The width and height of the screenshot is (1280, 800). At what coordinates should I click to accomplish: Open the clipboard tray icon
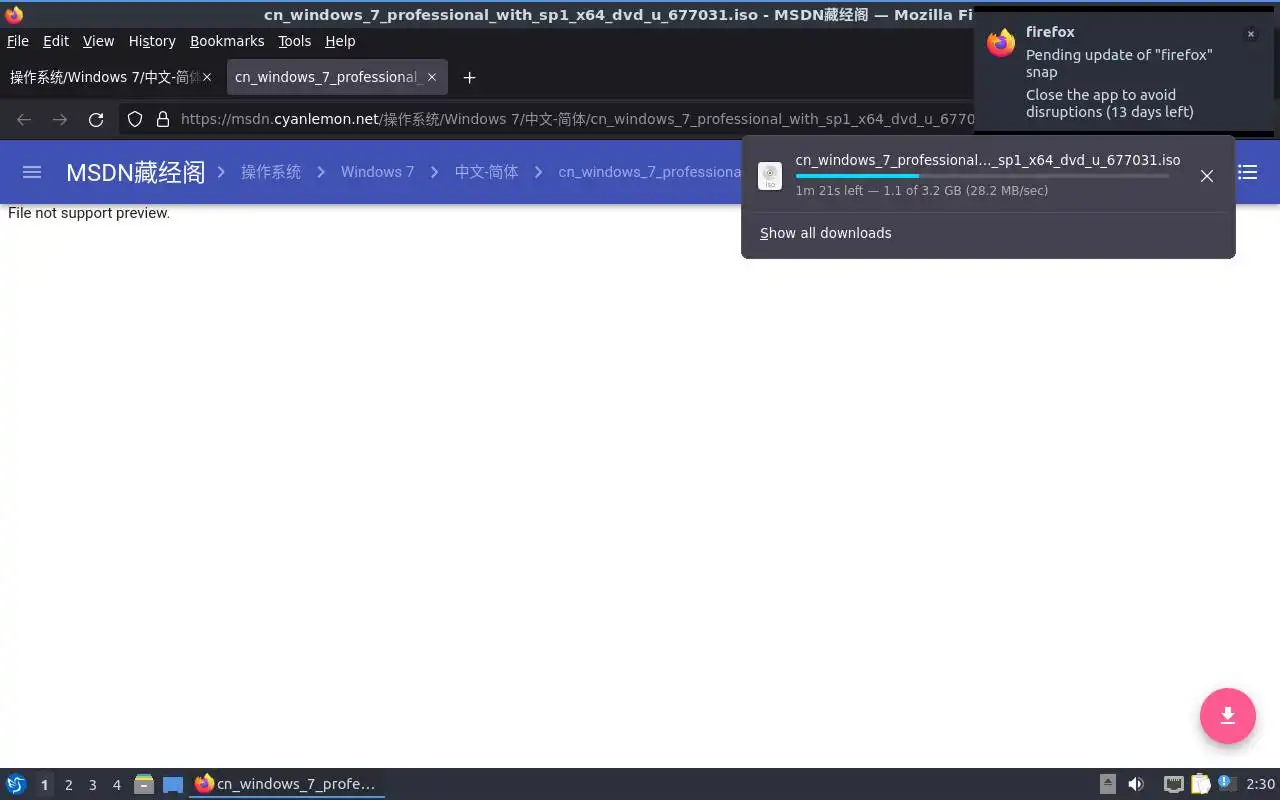1200,784
